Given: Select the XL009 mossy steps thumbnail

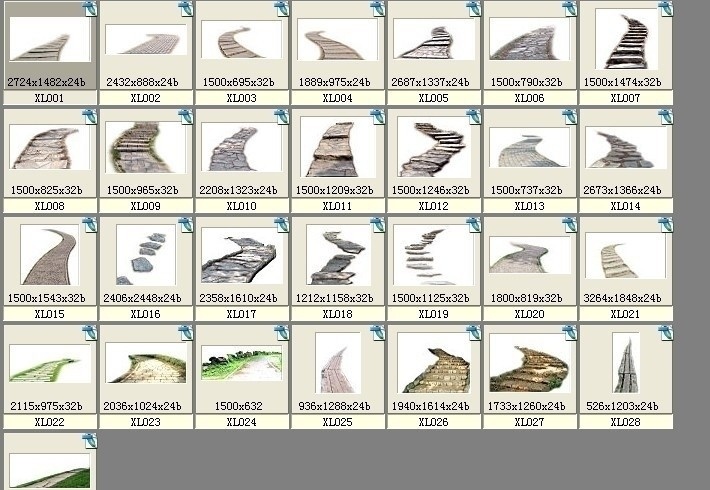Looking at the screenshot, I should click(x=145, y=147).
